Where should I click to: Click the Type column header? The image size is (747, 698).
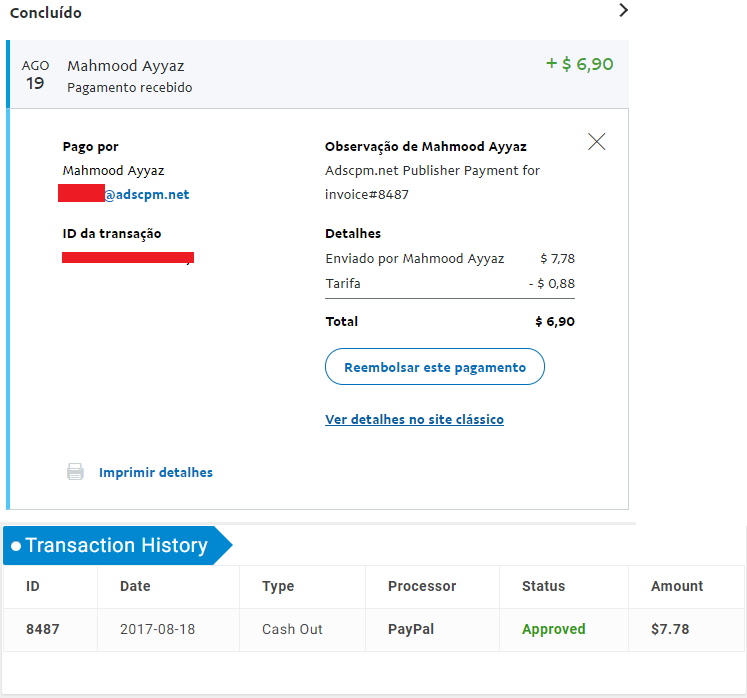[x=278, y=587]
